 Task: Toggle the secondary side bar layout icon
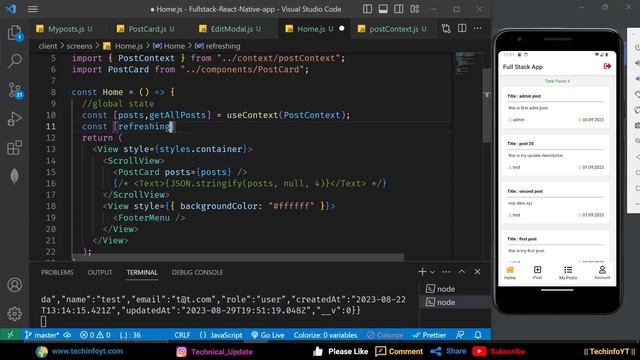pyautogui.click(x=399, y=9)
